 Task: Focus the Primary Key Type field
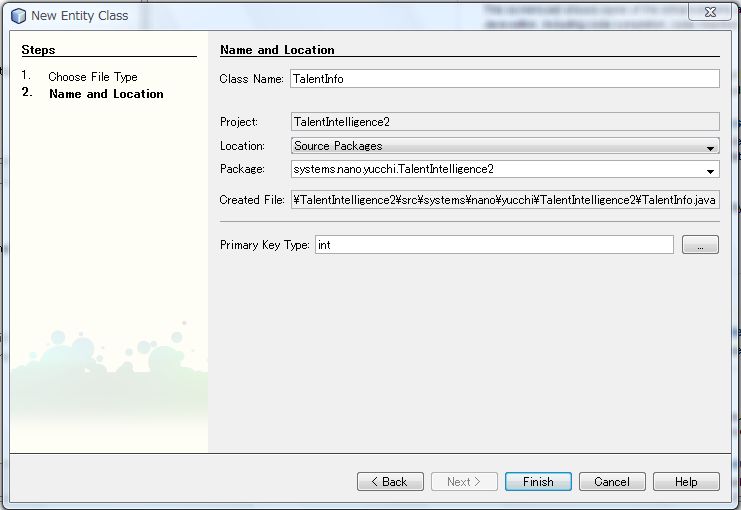pos(493,245)
